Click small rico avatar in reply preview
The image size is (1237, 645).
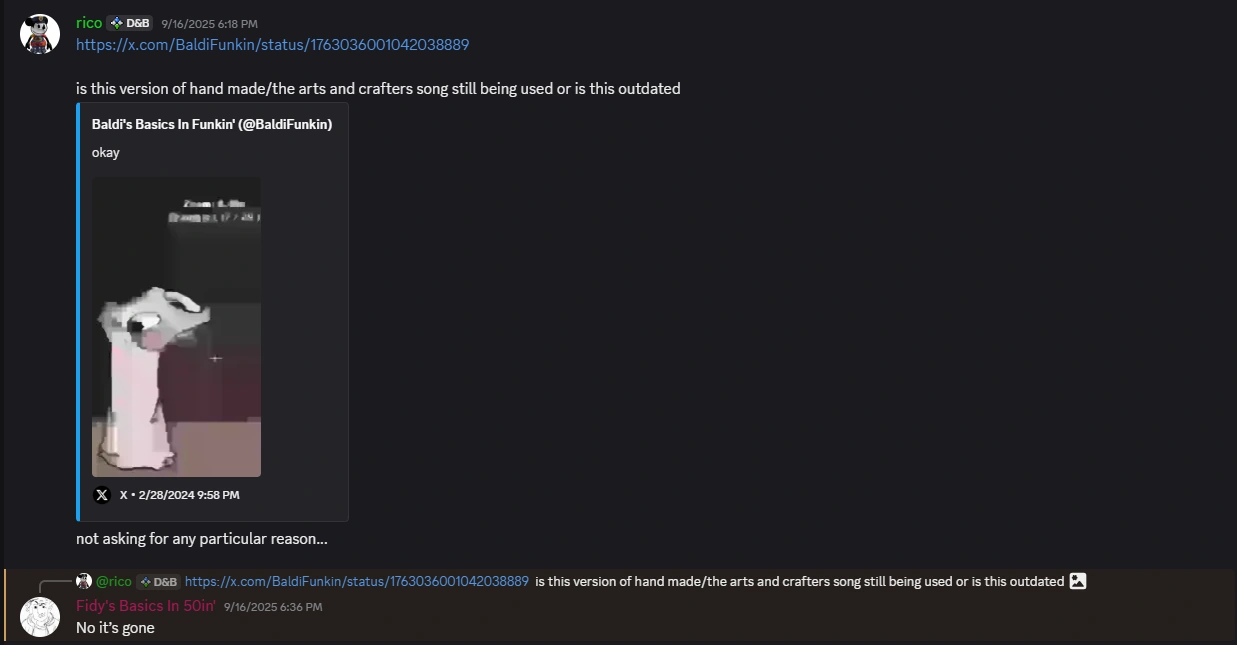coord(84,581)
